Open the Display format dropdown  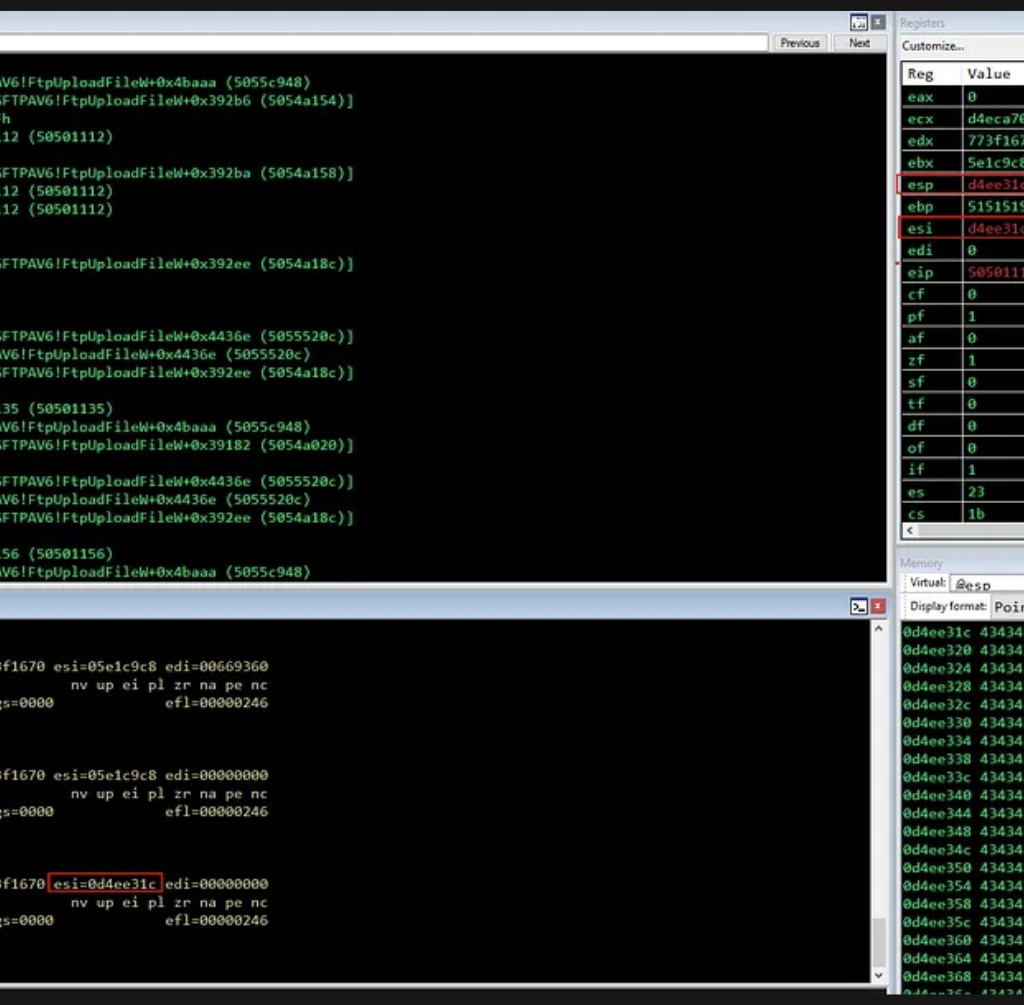coord(1007,607)
